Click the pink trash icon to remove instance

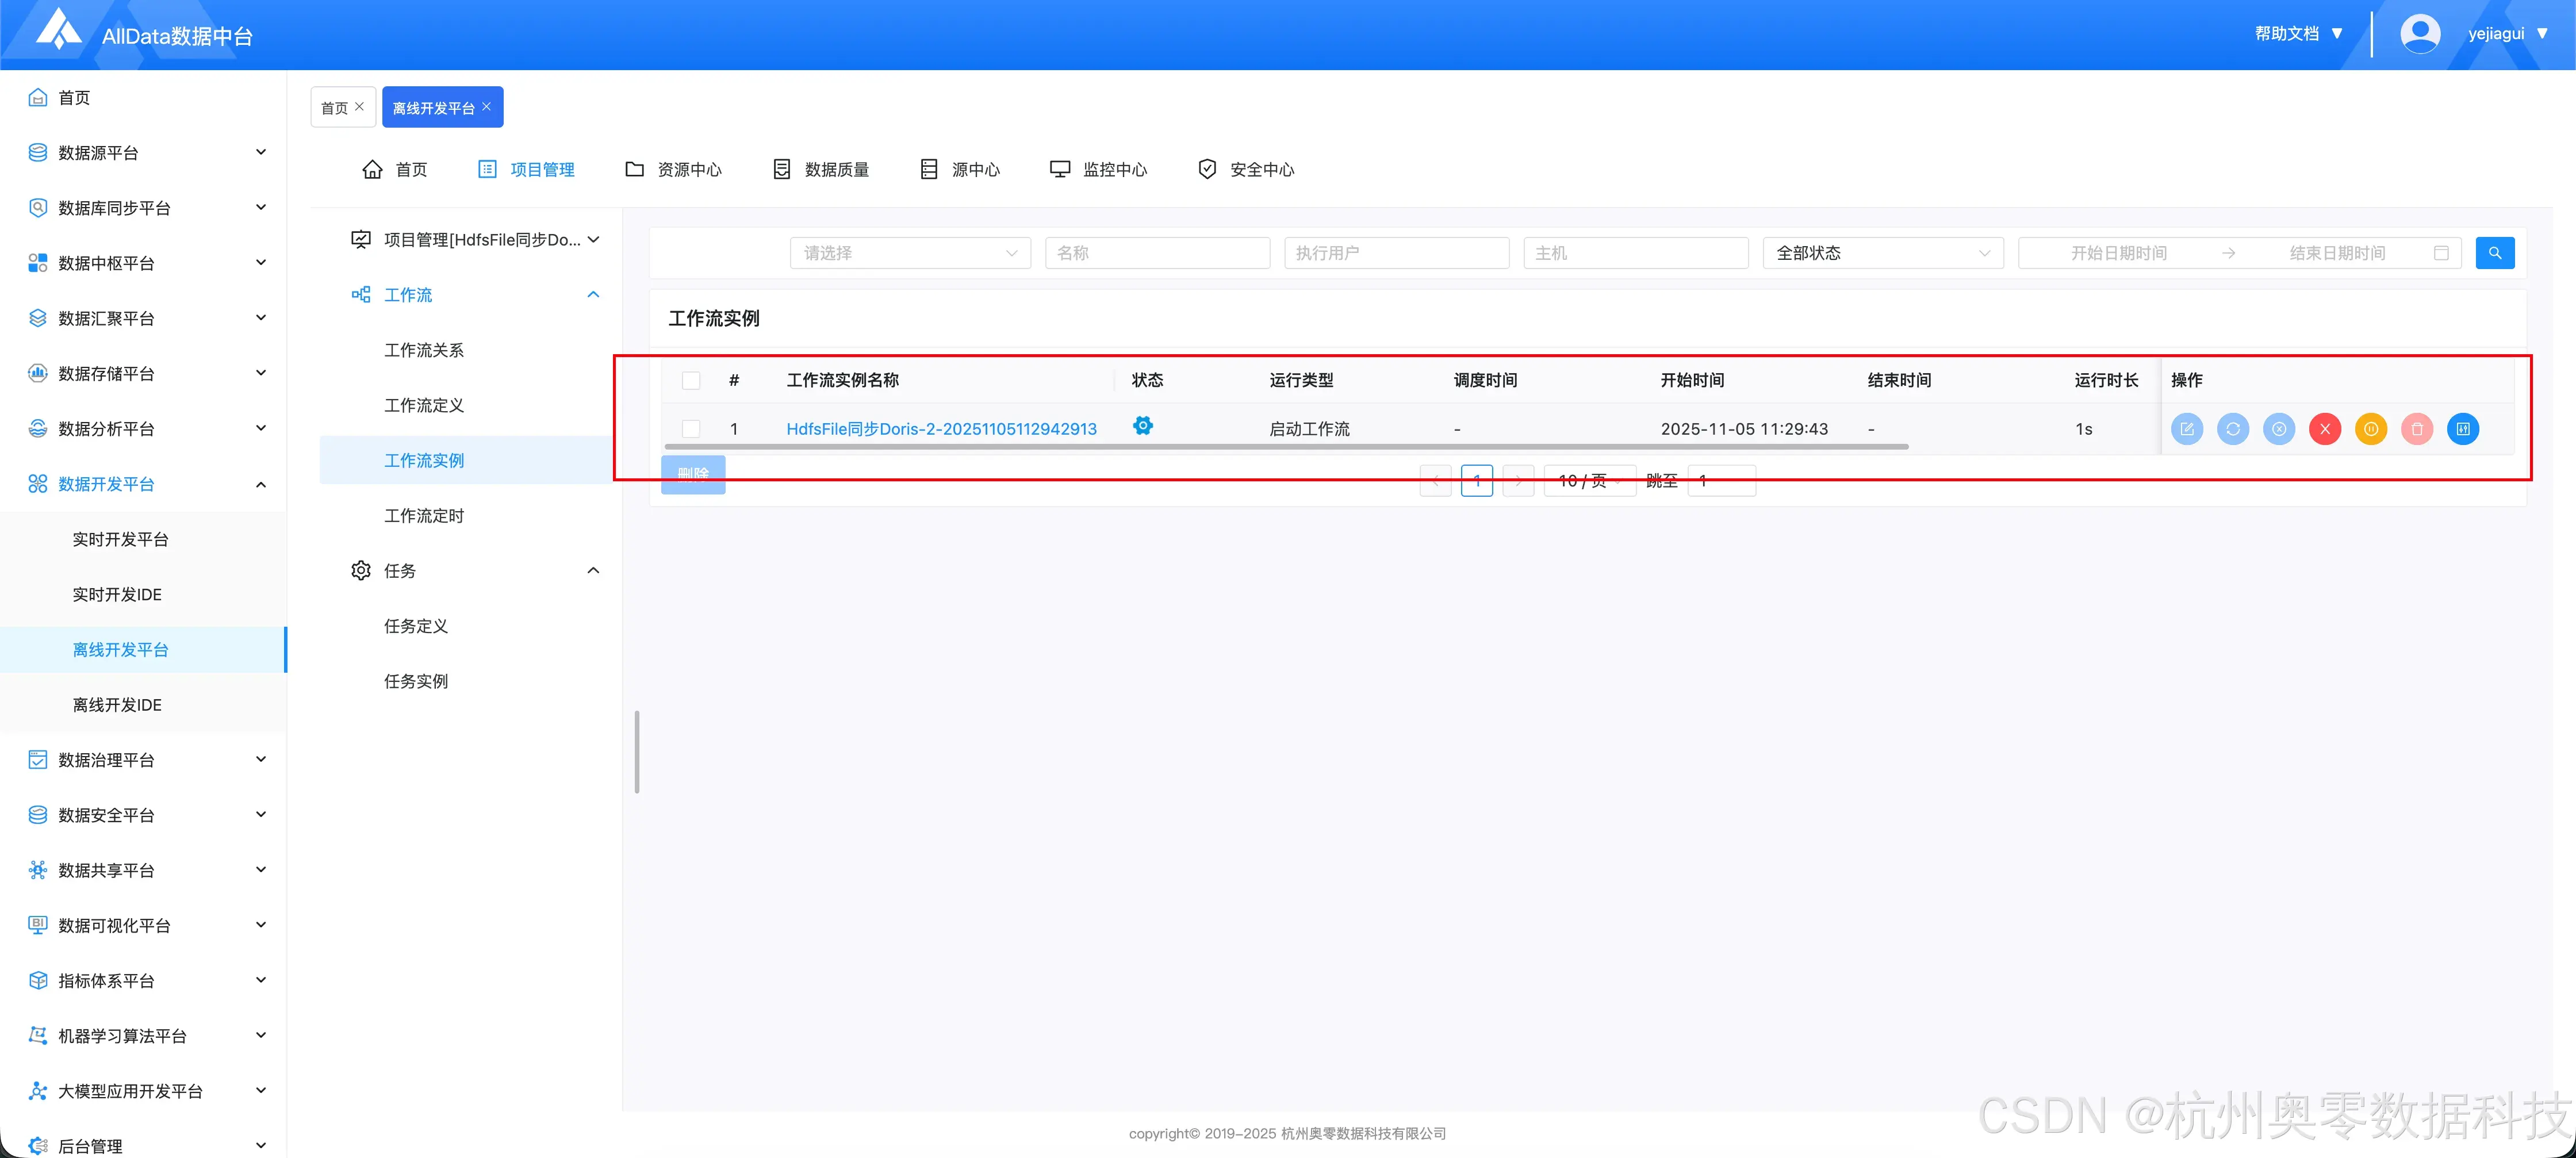(2417, 428)
